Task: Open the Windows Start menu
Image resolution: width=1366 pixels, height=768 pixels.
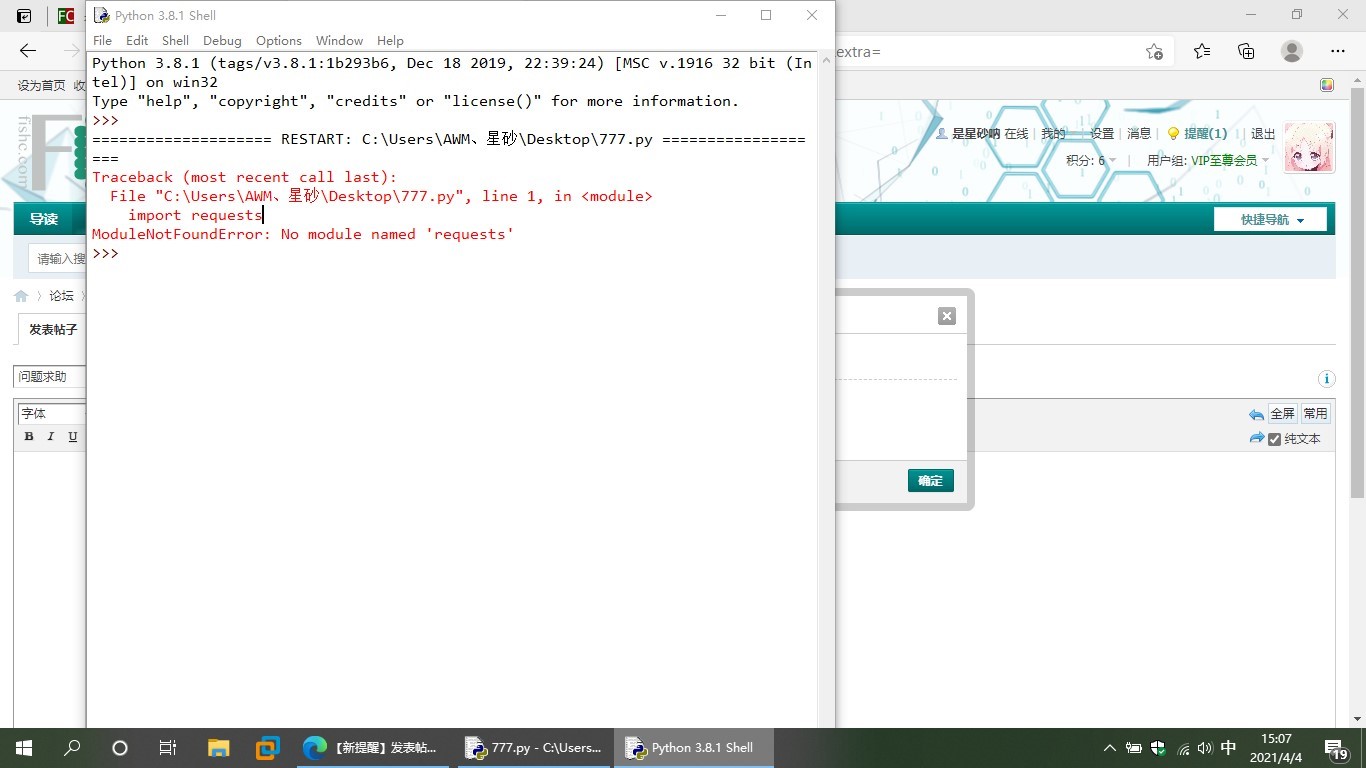Action: 24,748
